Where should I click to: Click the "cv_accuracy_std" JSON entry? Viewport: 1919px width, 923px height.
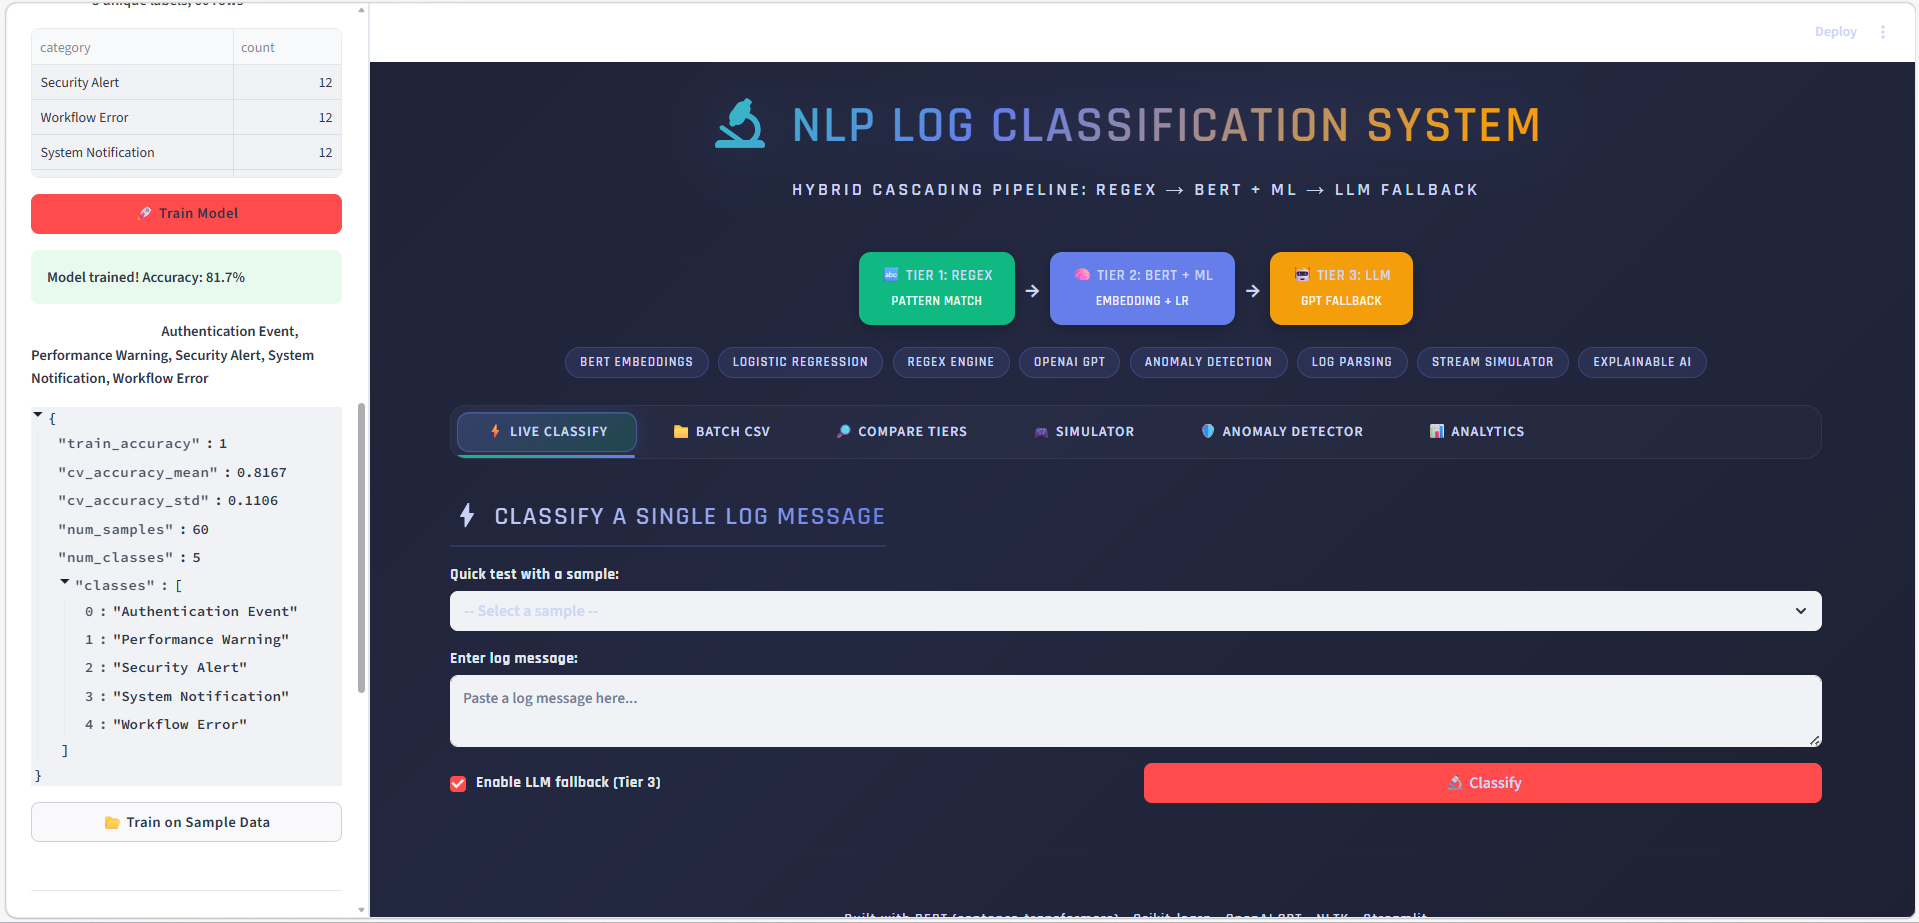click(x=168, y=501)
